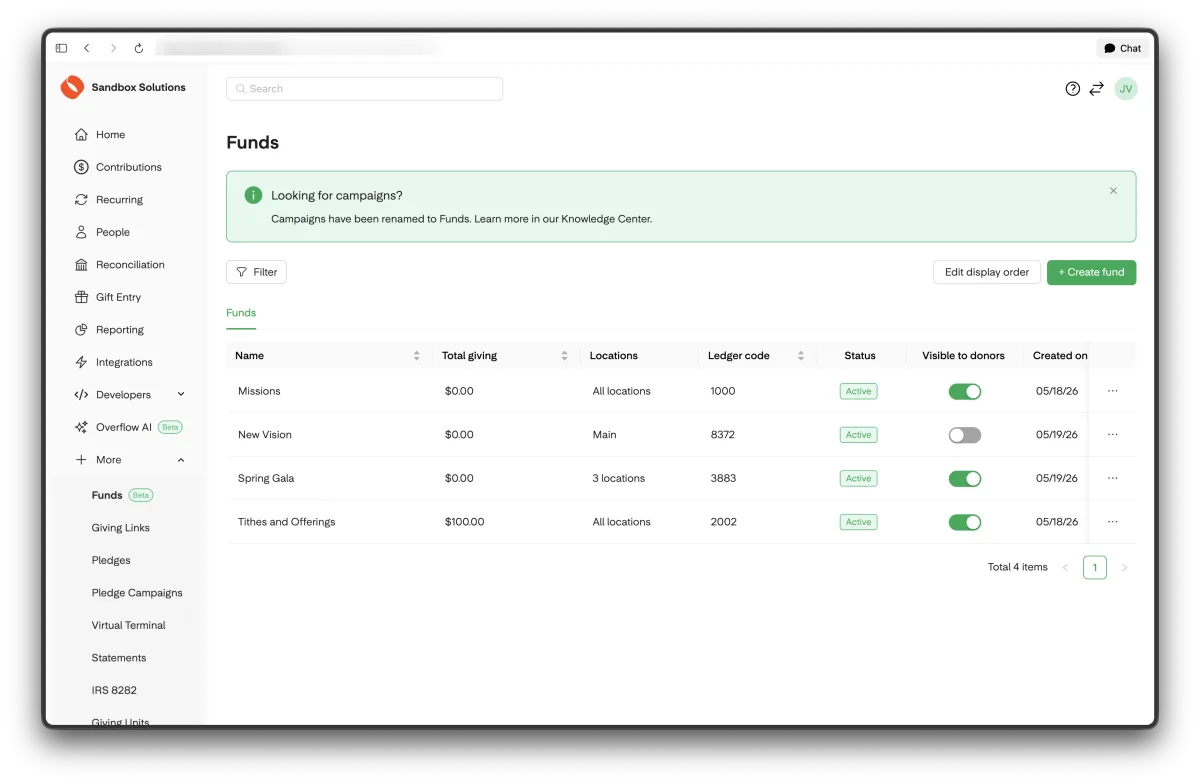Click the Reporting pie chart icon
This screenshot has width=1200, height=784.
tap(81, 330)
